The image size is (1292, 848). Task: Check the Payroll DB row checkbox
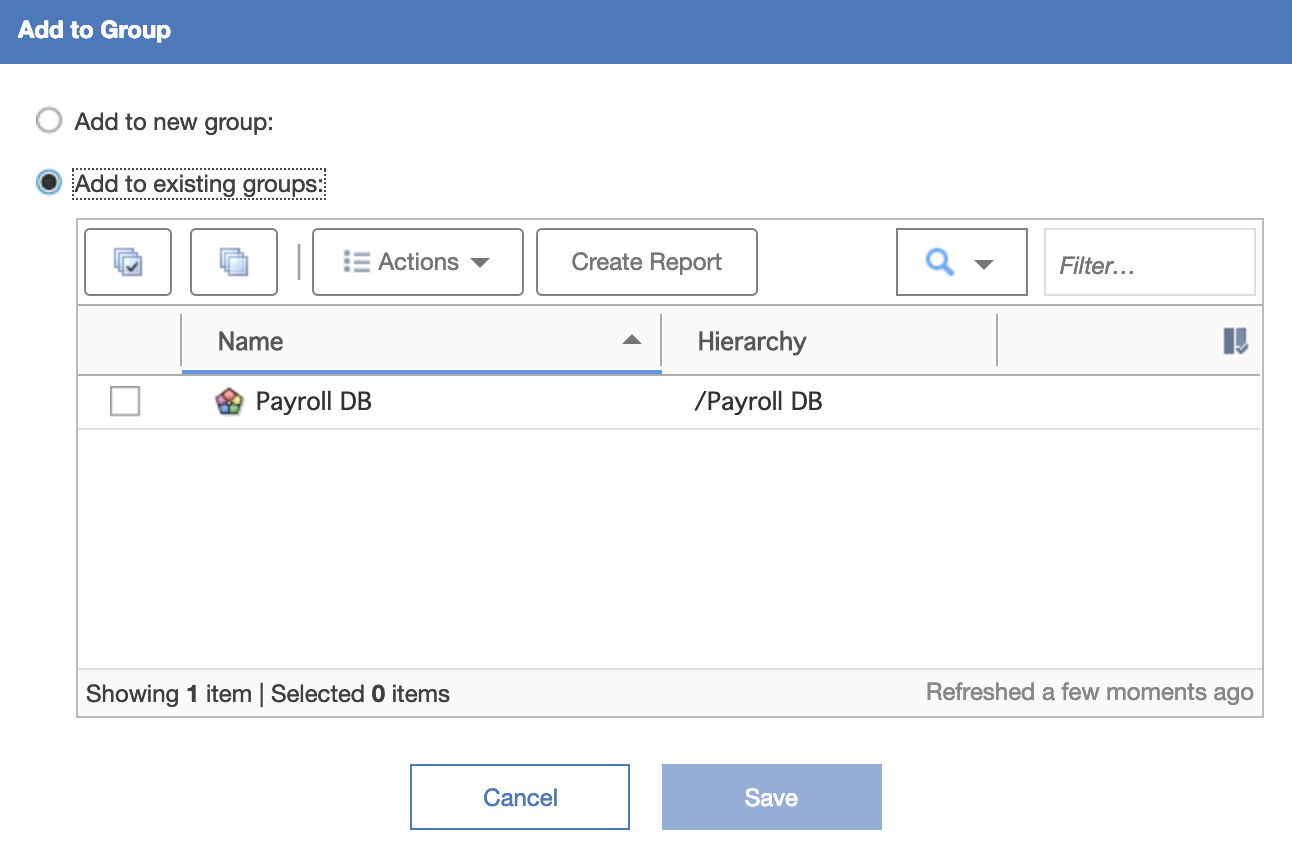[x=124, y=401]
